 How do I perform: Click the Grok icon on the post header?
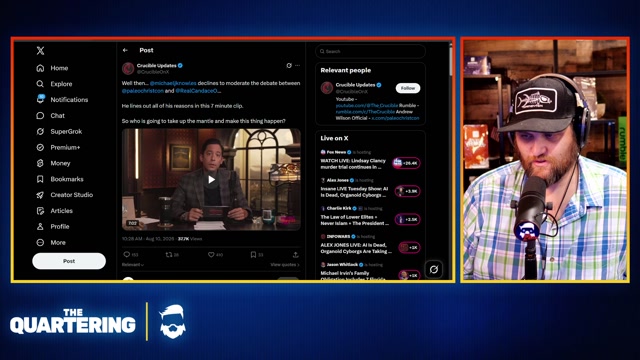tap(289, 65)
